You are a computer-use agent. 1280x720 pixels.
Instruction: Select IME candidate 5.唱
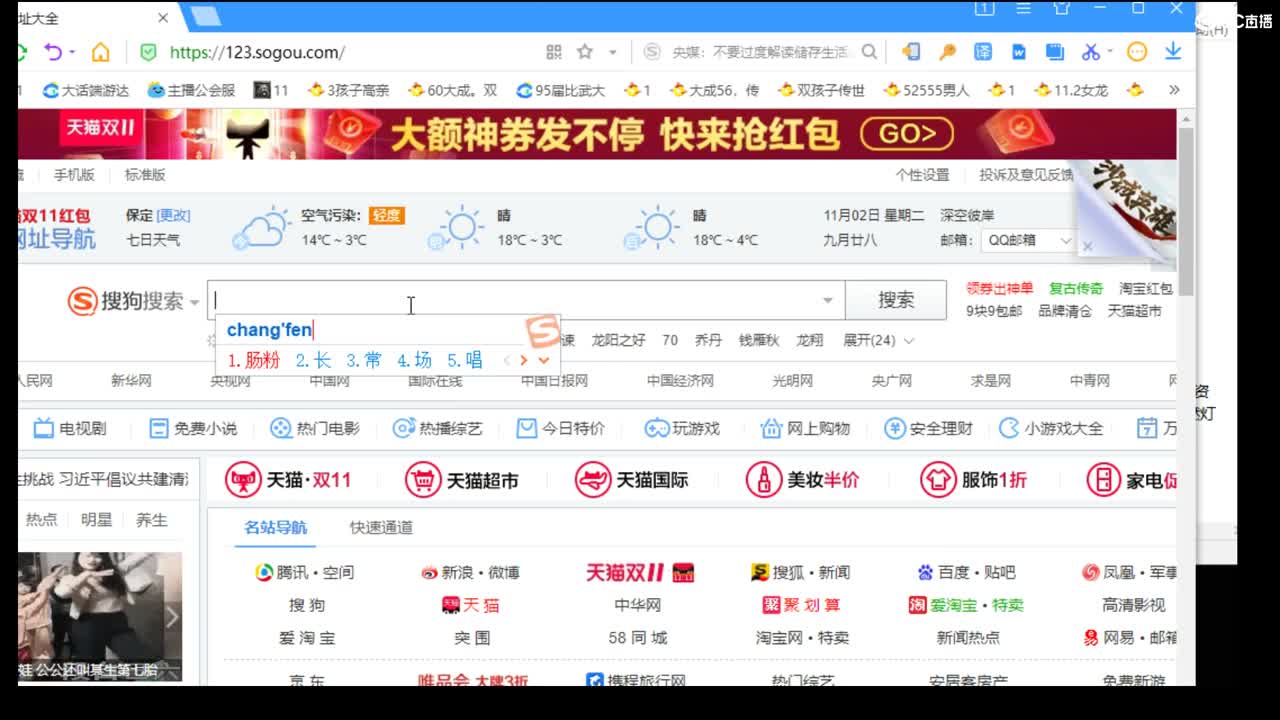[x=465, y=360]
